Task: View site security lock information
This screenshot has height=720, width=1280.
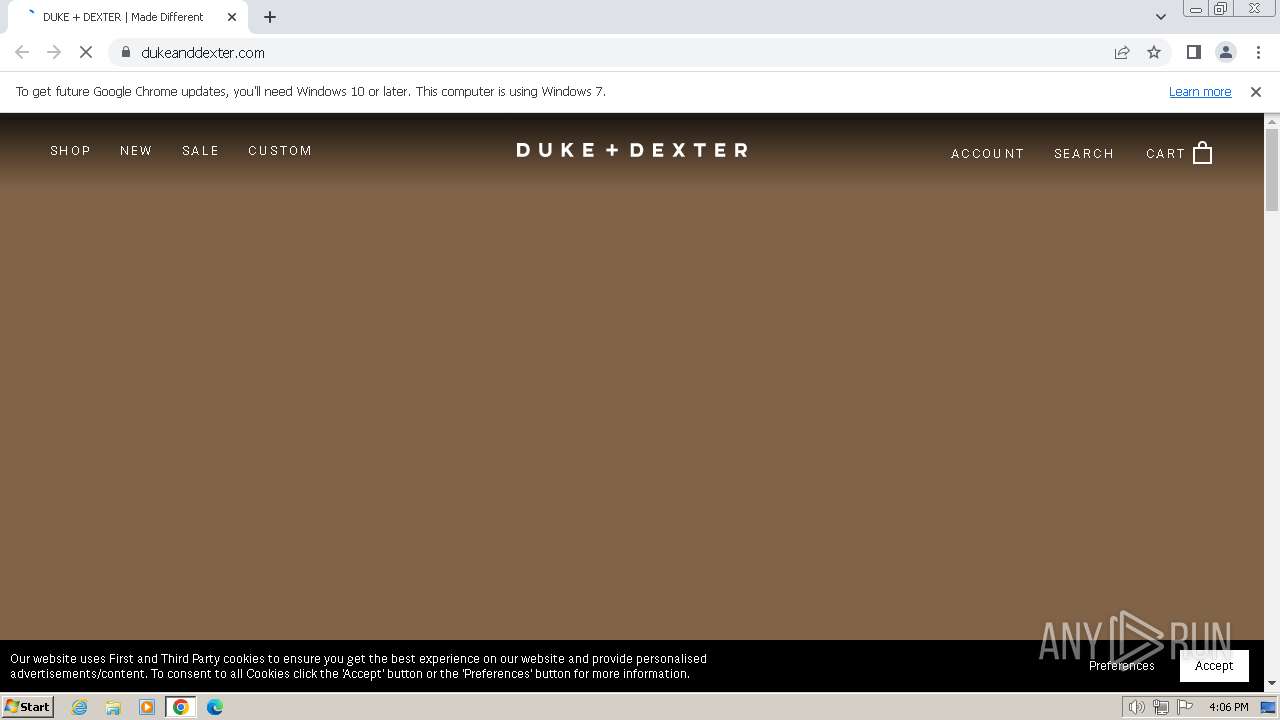Action: [x=126, y=52]
